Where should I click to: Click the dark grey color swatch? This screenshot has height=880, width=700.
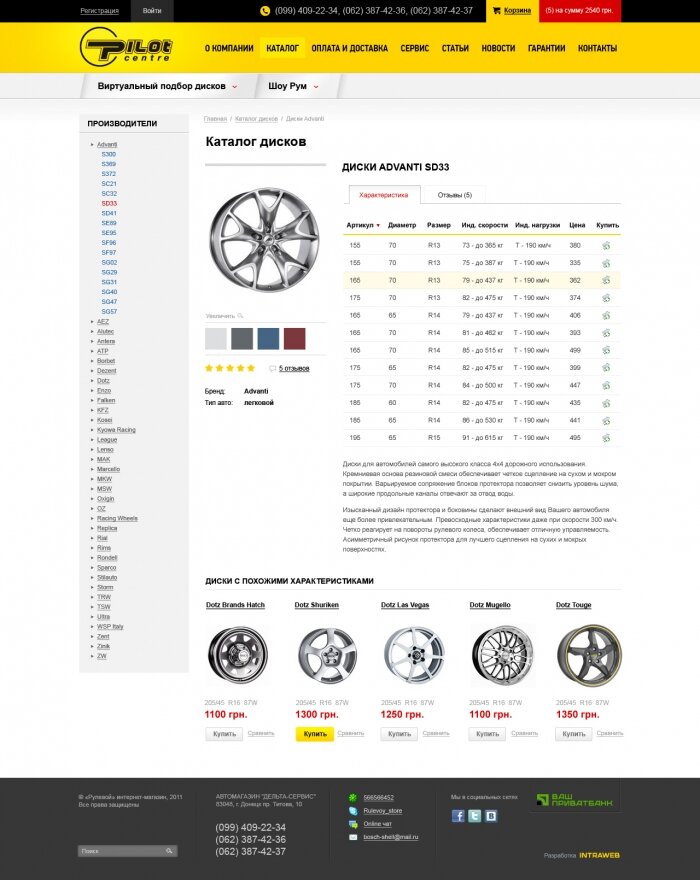point(242,339)
